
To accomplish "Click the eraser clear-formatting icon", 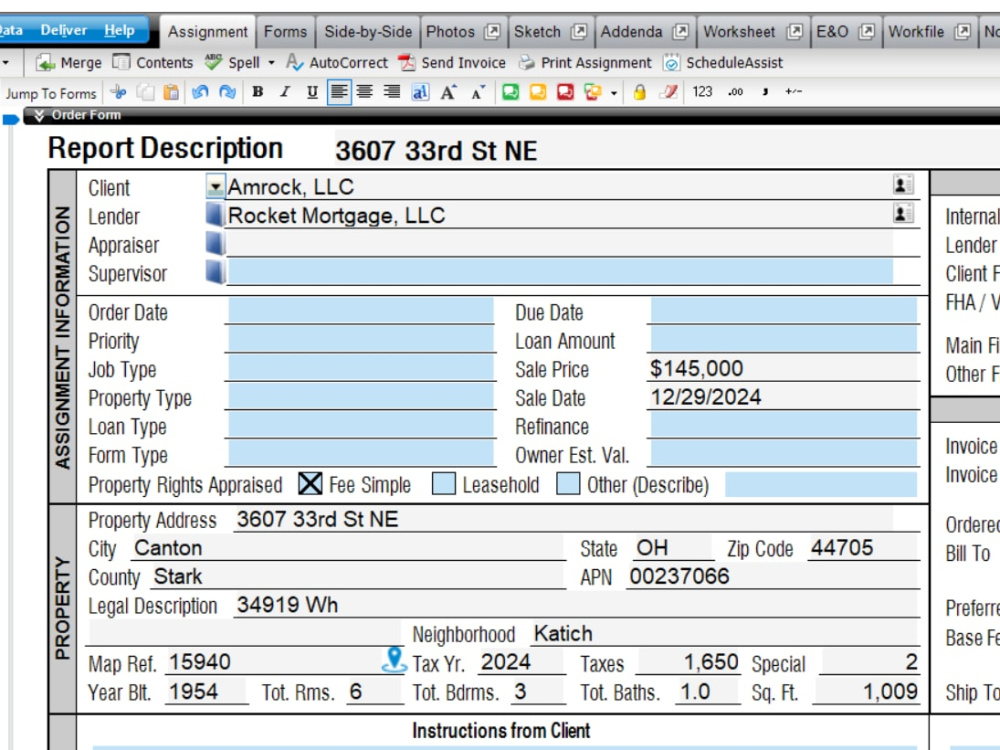I will pos(668,92).
